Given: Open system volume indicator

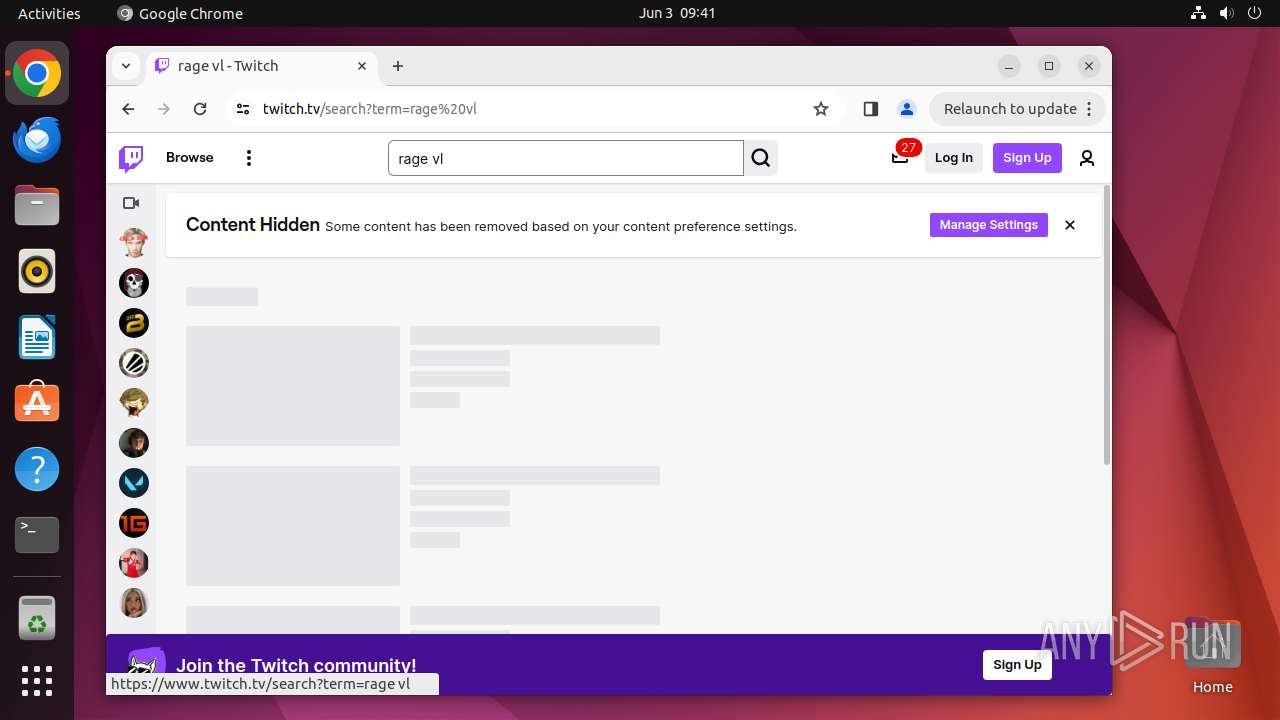Looking at the screenshot, I should click(1226, 13).
